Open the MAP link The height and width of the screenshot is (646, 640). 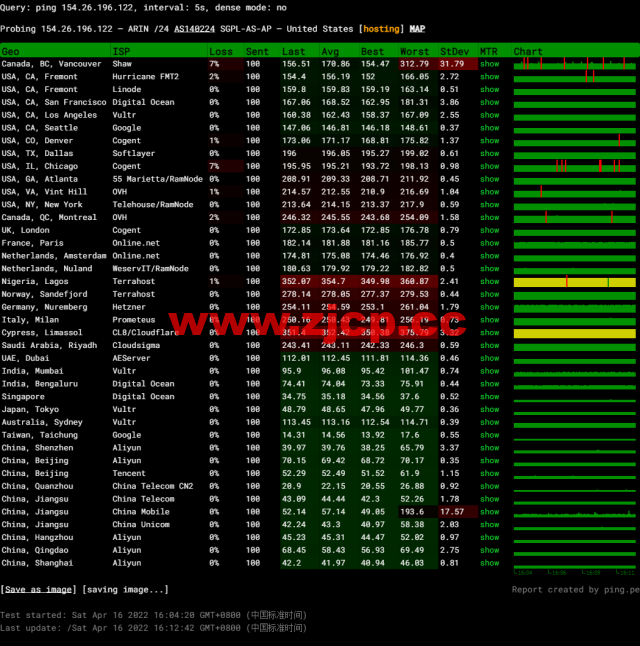pyautogui.click(x=417, y=29)
